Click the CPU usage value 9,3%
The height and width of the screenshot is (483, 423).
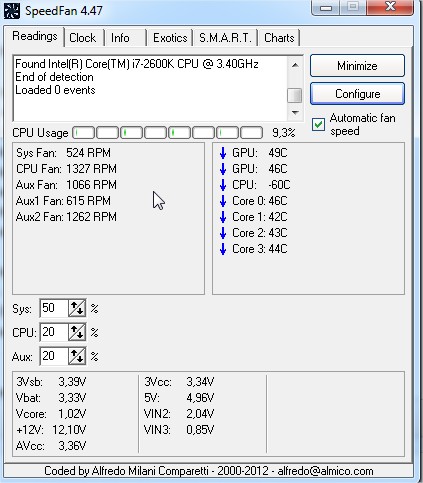pos(284,133)
